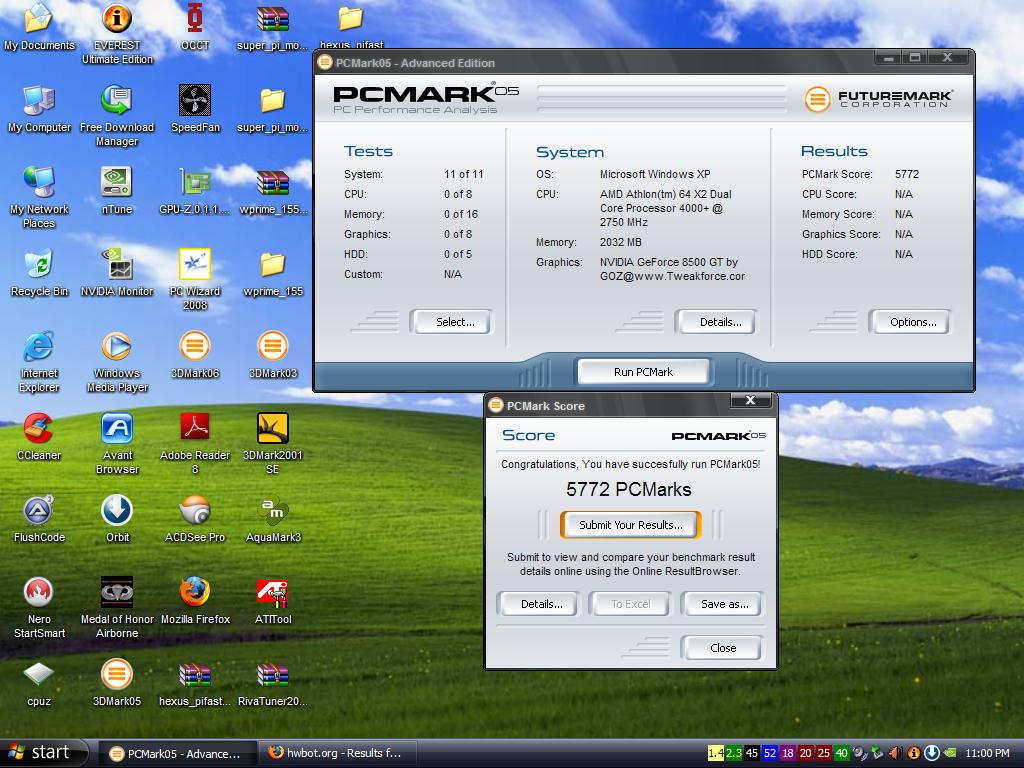The image size is (1024, 768).
Task: Select the My Computer desktop icon
Action: 39,108
